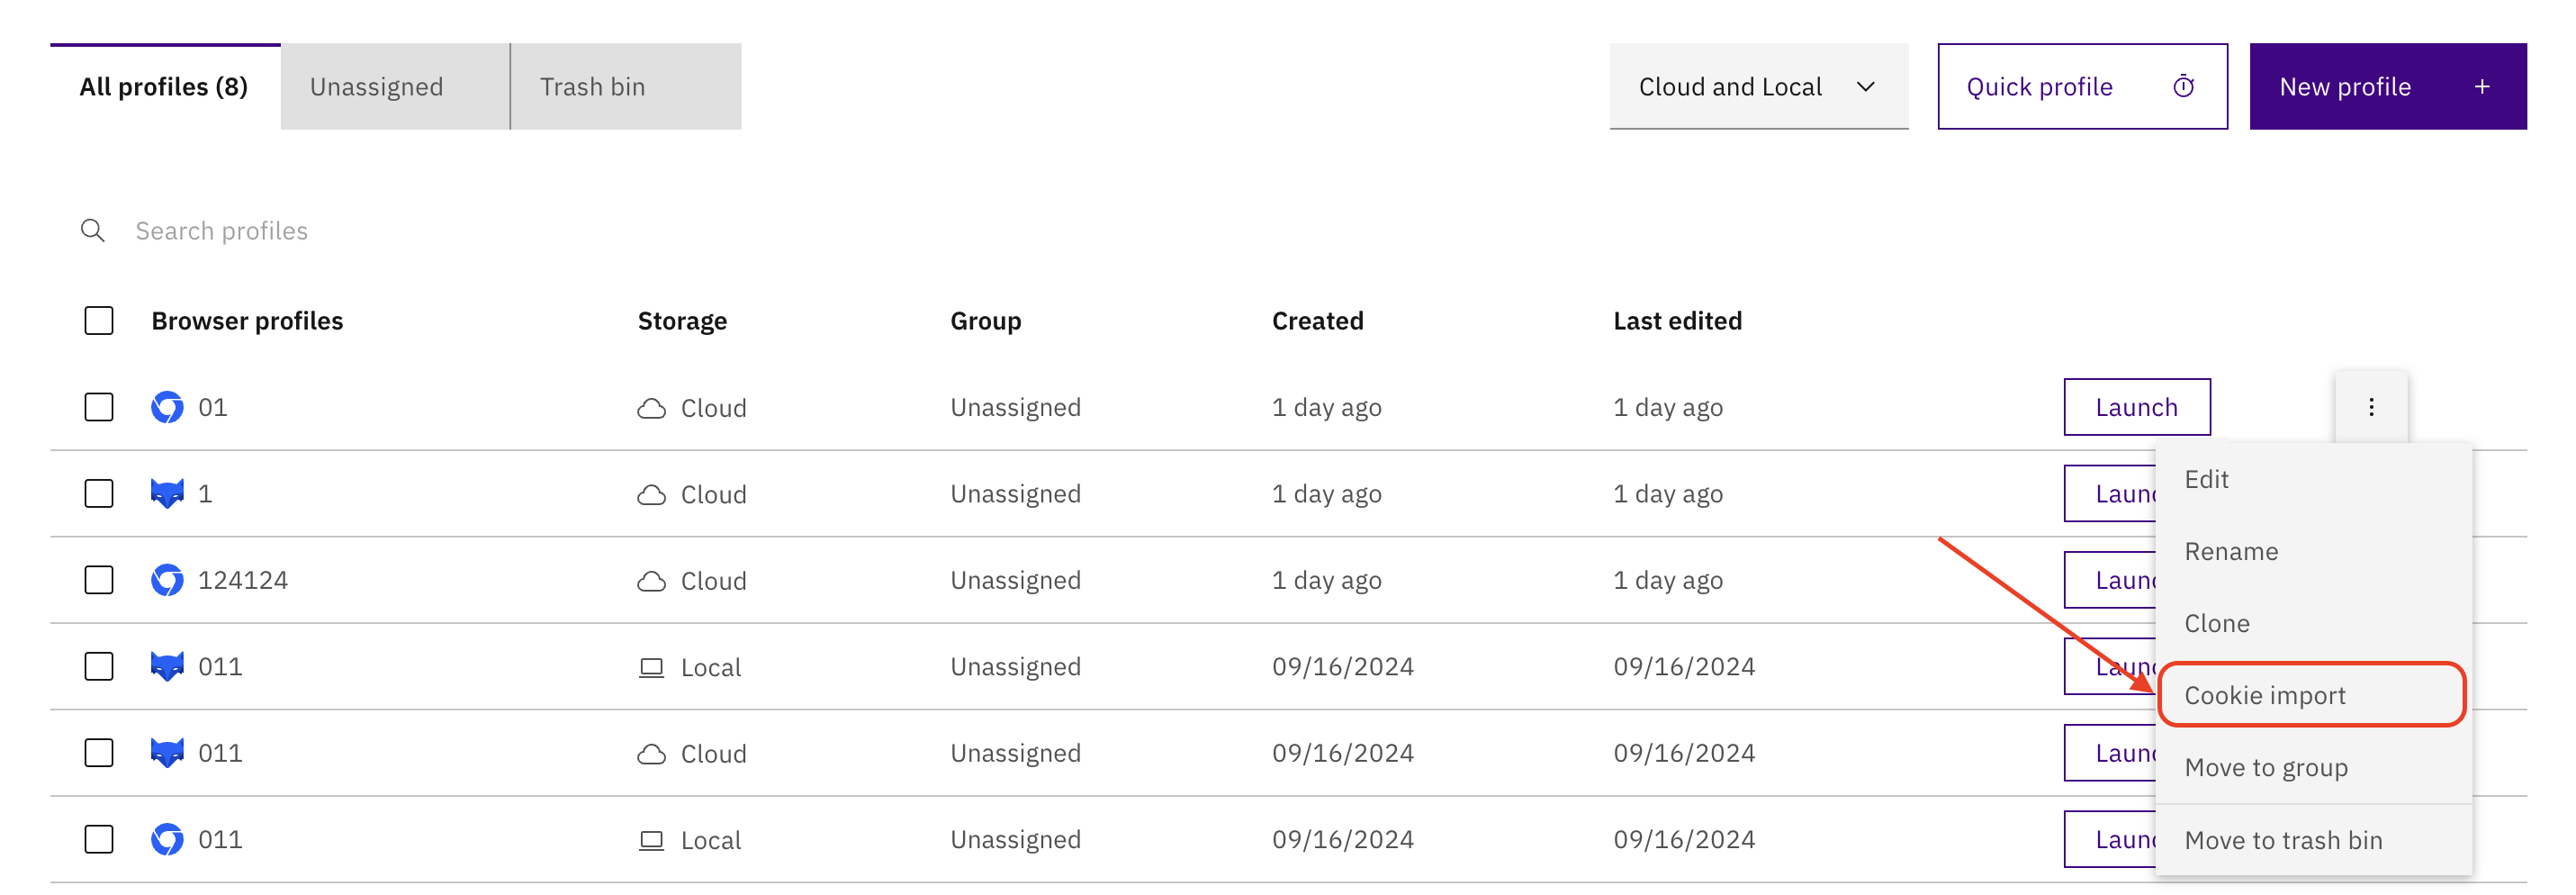Click the laptop Local icon in last row
This screenshot has width=2576, height=895.
coord(651,840)
